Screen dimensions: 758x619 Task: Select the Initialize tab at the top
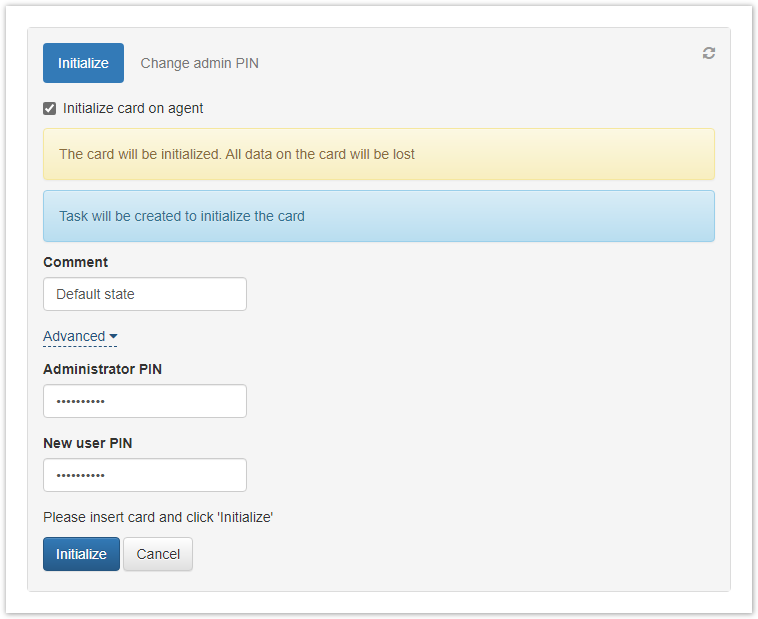[83, 63]
